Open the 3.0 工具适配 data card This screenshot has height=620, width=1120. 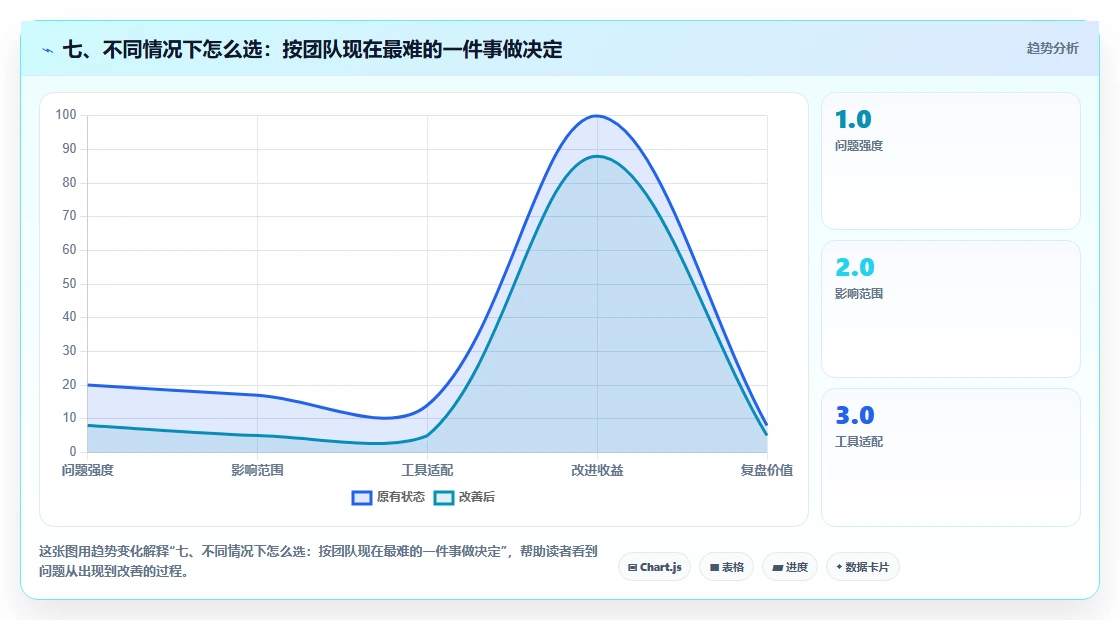(951, 457)
